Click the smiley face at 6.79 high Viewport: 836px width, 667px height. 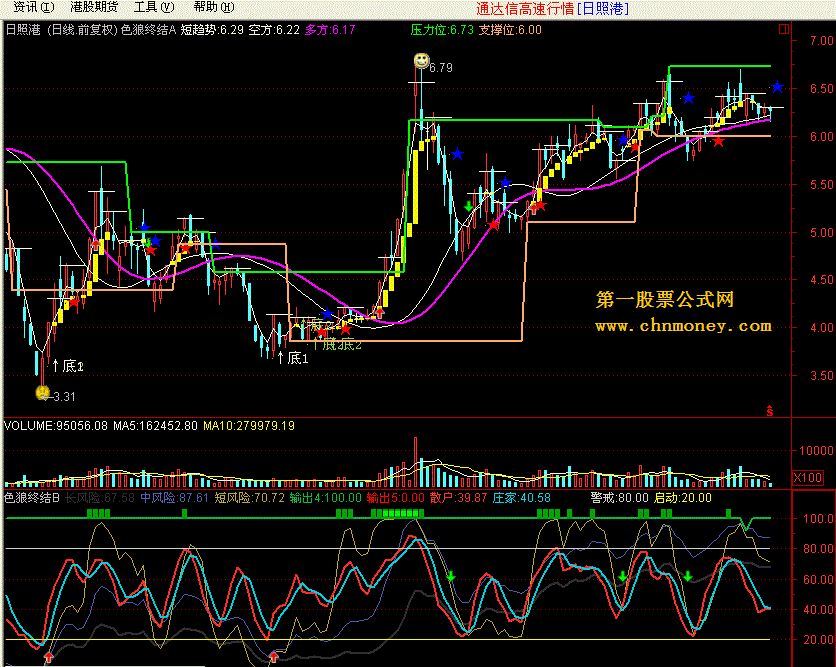421,60
